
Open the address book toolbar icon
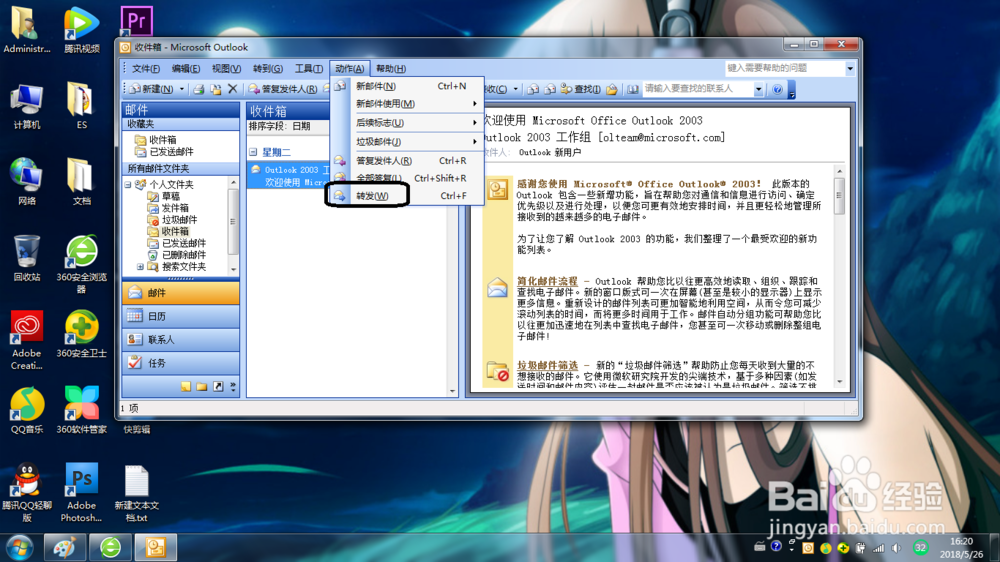[633, 89]
